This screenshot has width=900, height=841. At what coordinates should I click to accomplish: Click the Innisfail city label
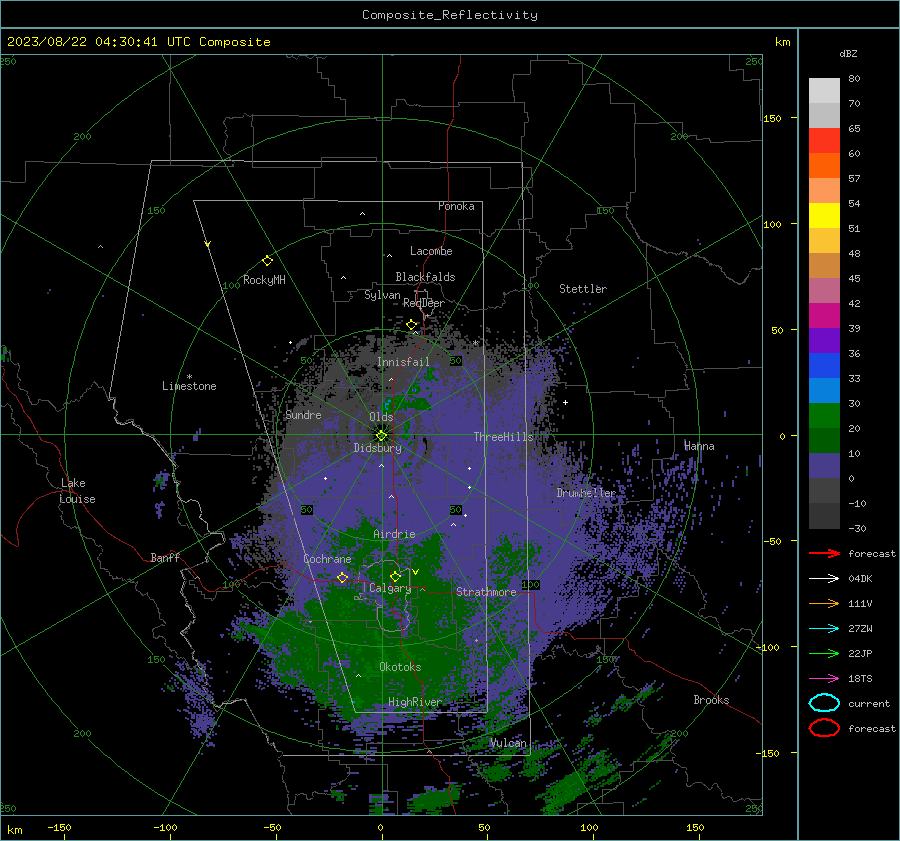point(403,362)
